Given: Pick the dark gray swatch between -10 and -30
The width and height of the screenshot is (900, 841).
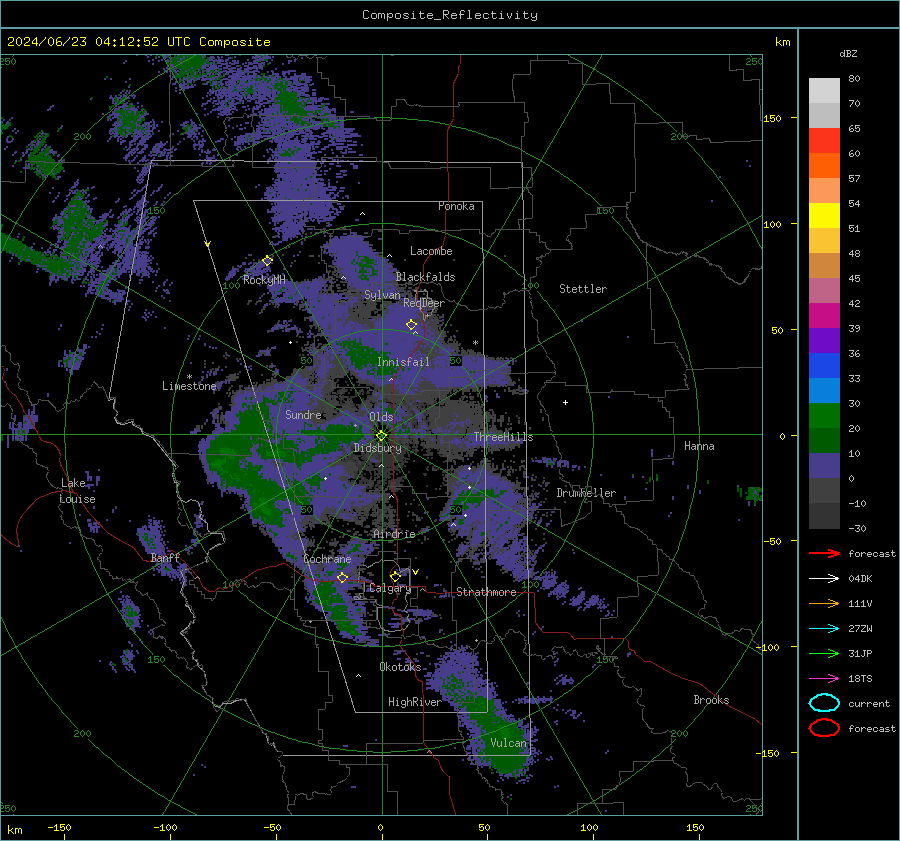Looking at the screenshot, I should (x=824, y=515).
